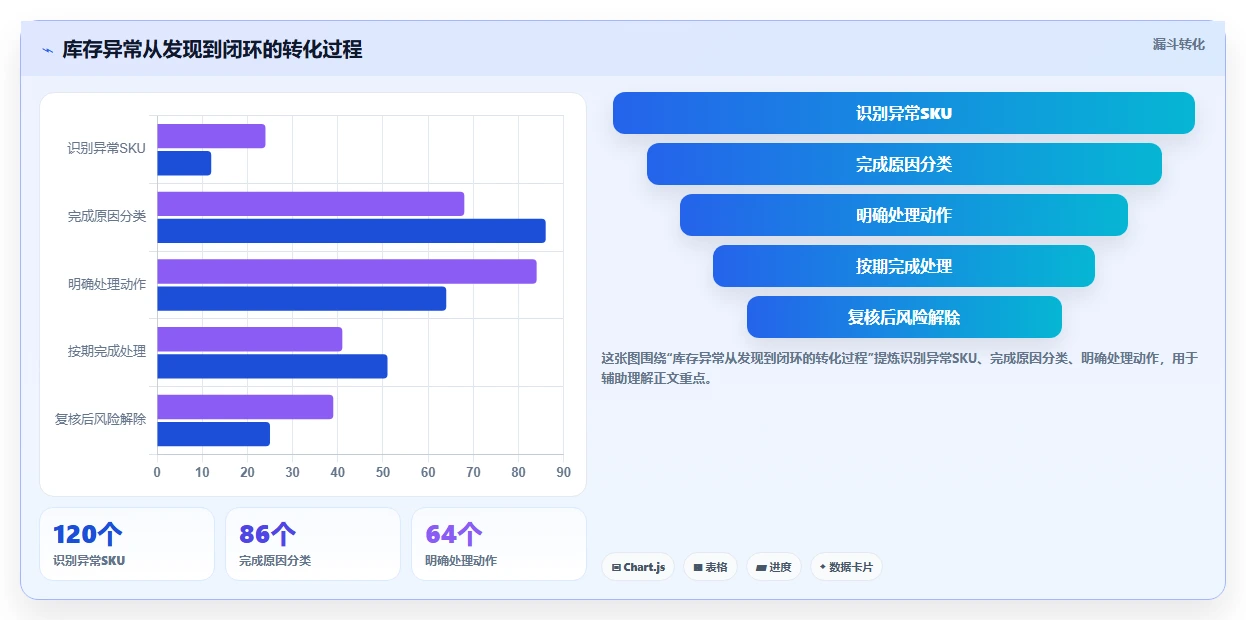
Task: Select the 按期完成处理 funnel stage
Action: pos(904,266)
